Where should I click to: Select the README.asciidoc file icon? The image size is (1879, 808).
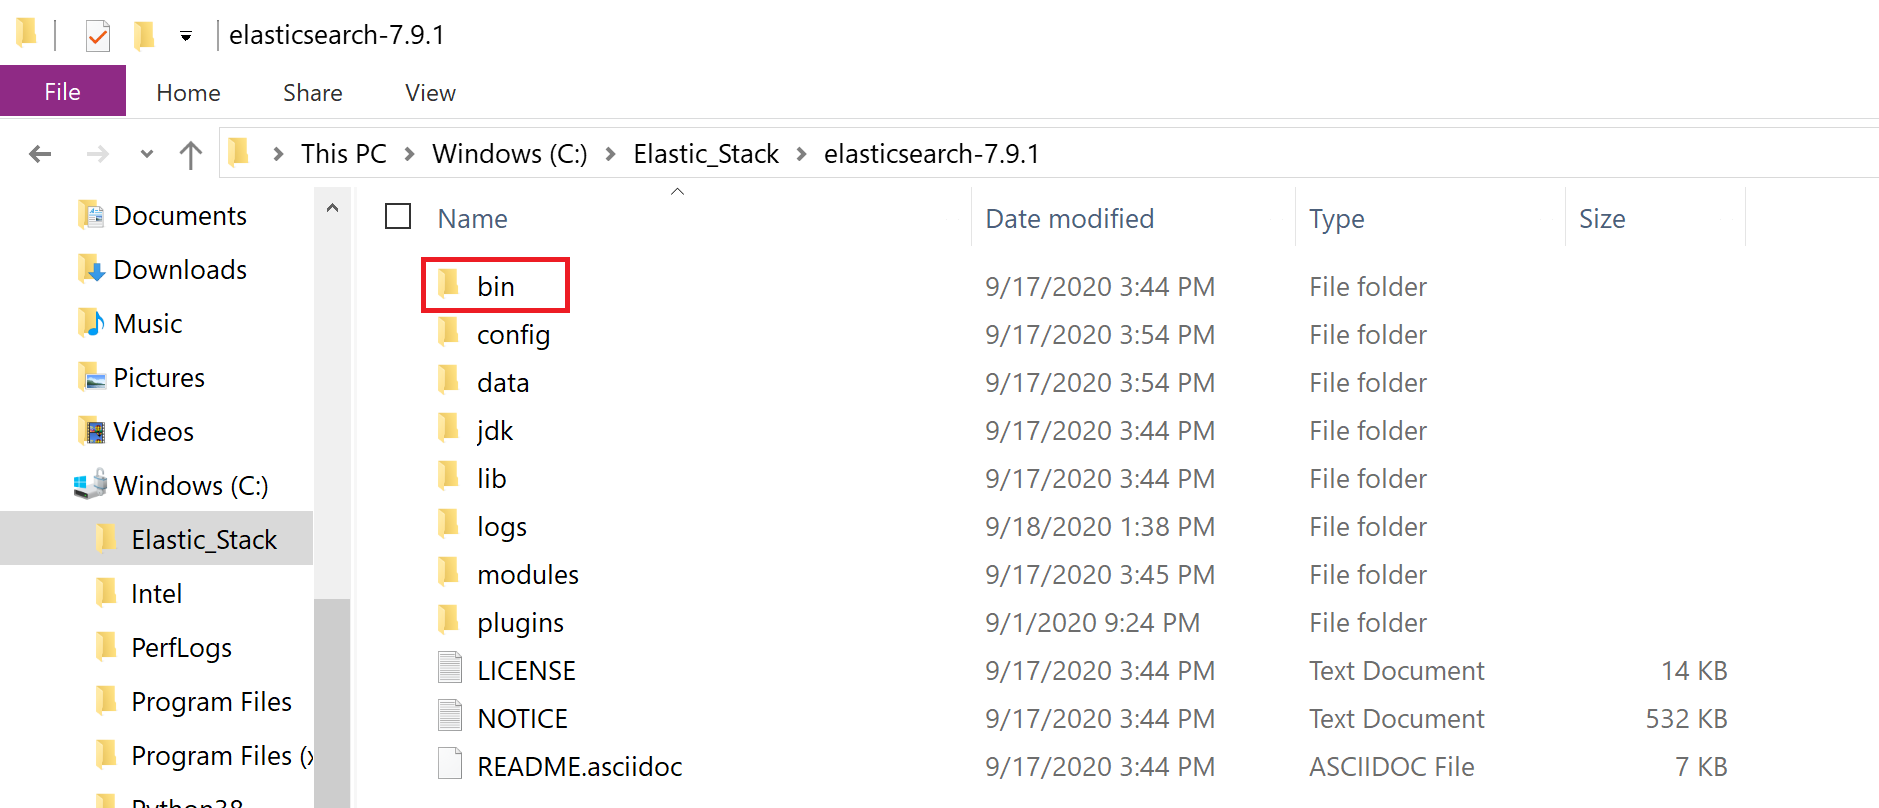pos(450,765)
